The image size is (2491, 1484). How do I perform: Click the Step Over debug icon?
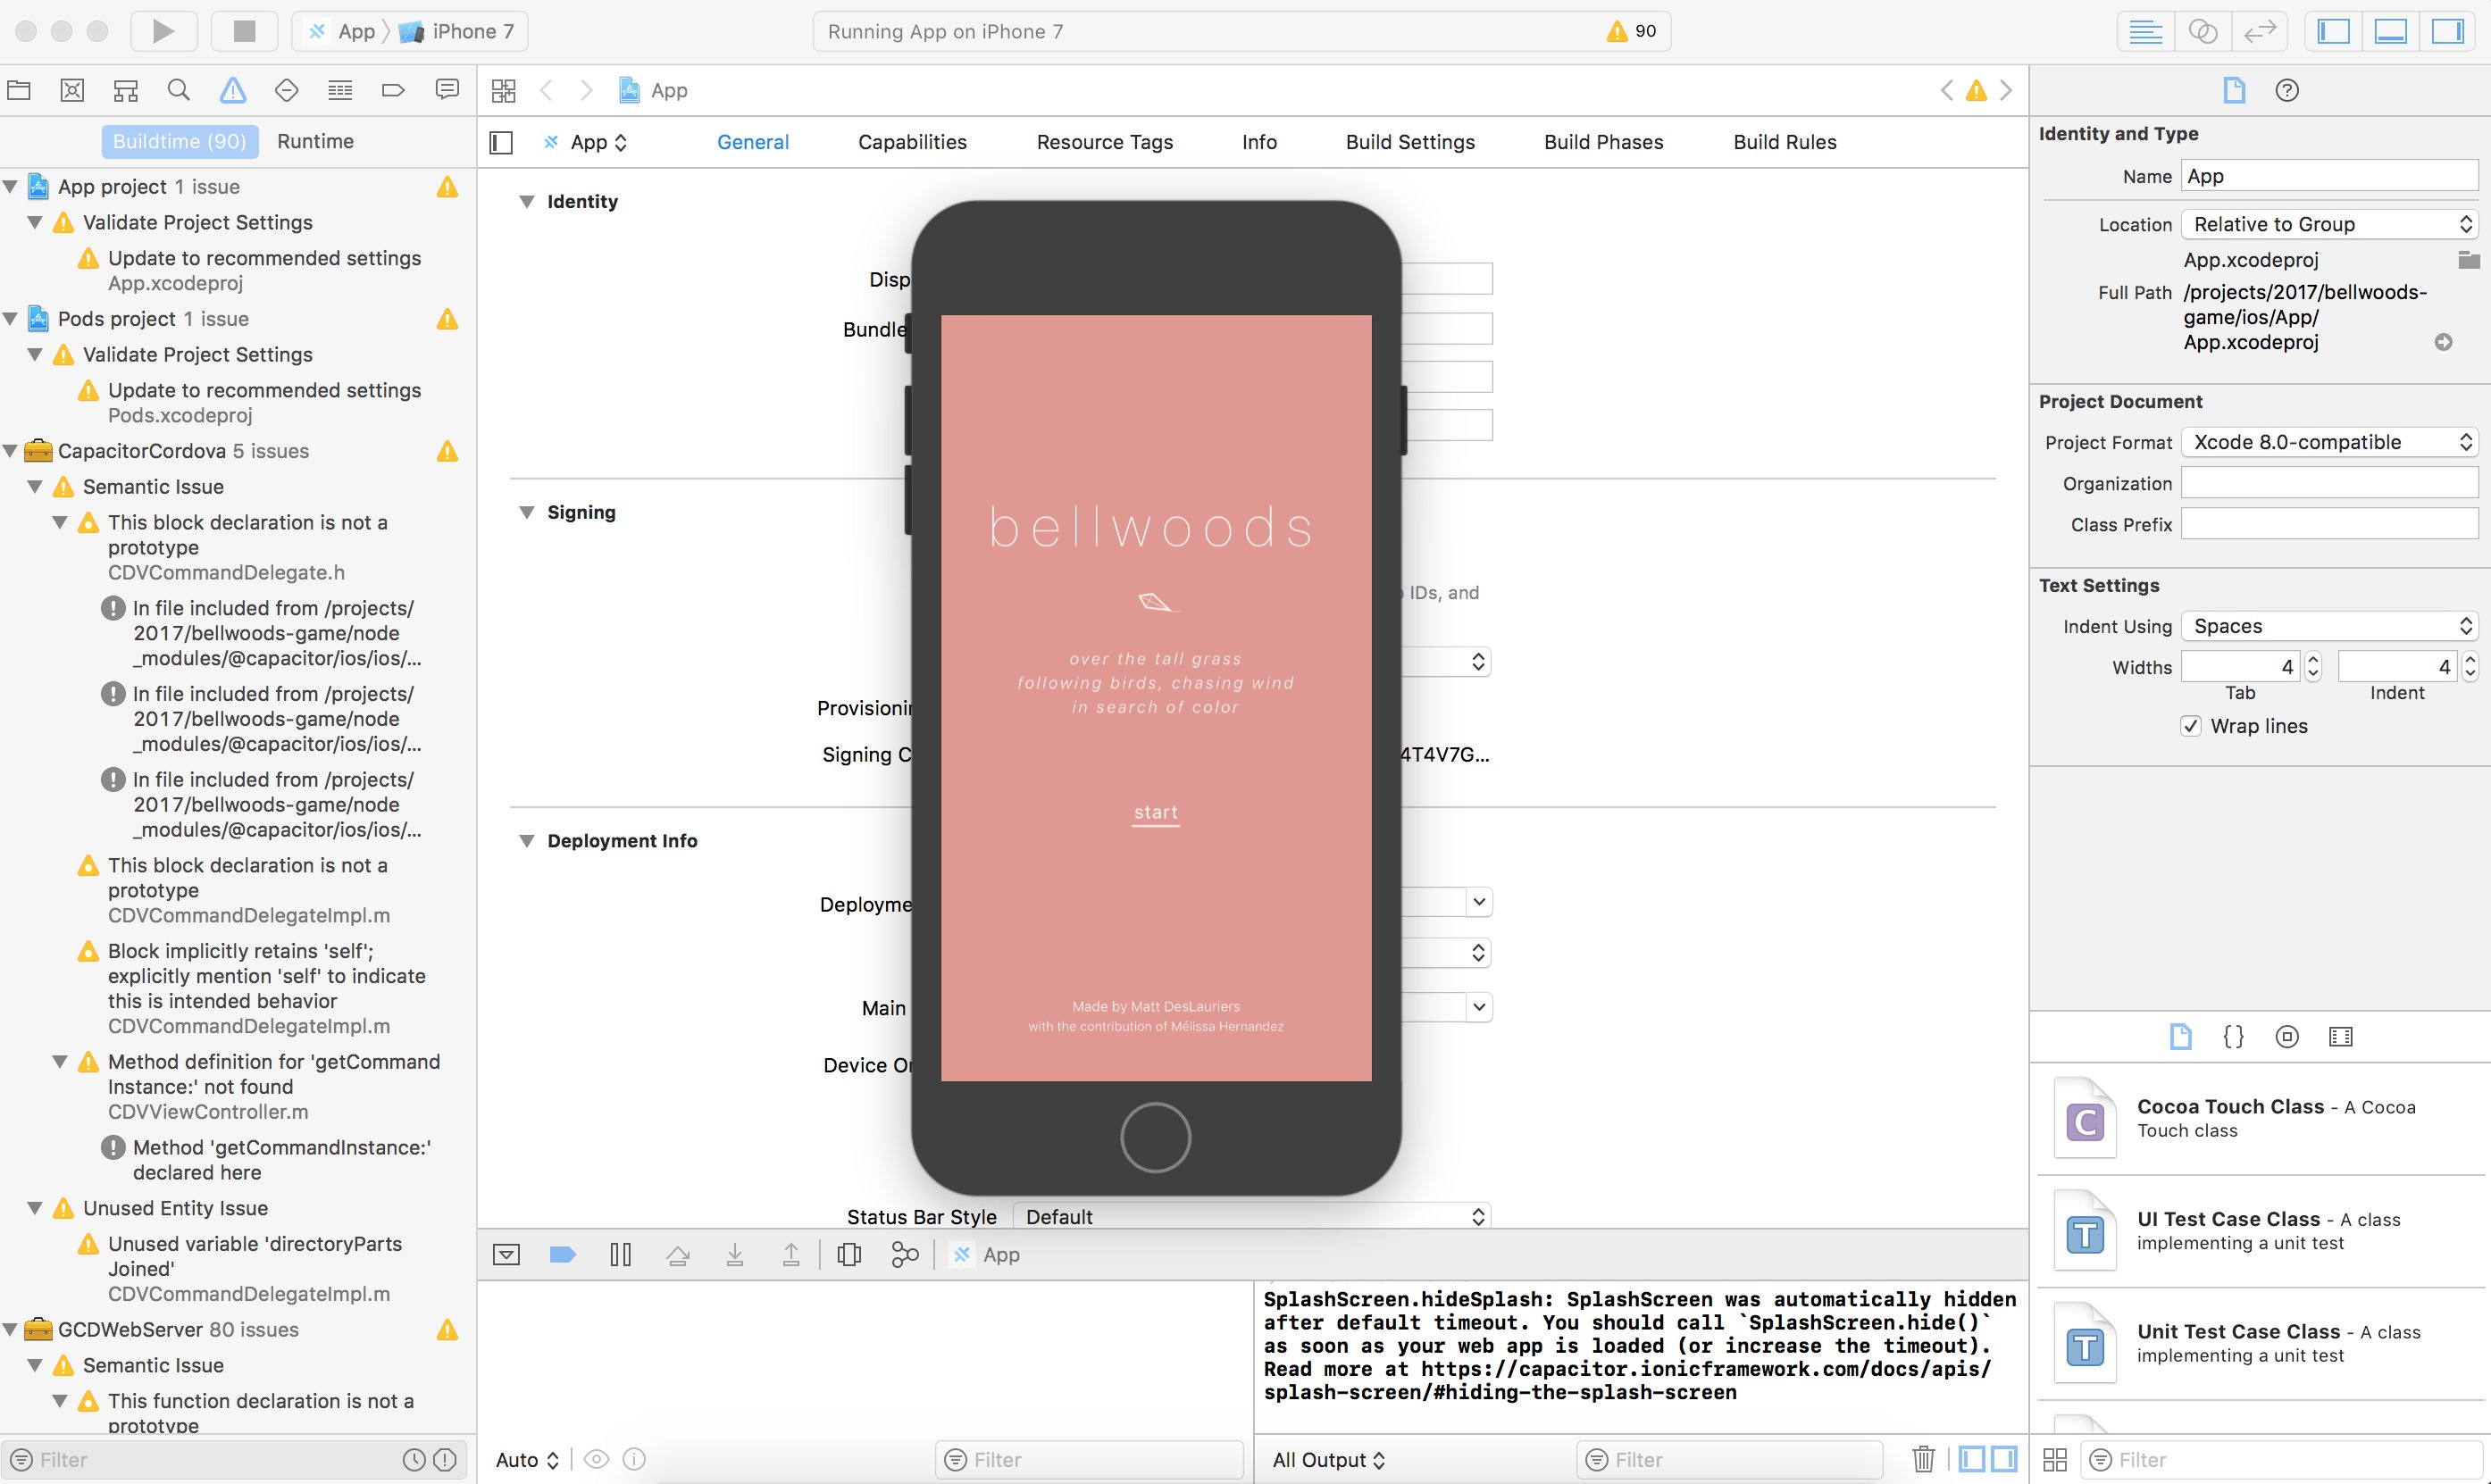click(x=678, y=1254)
